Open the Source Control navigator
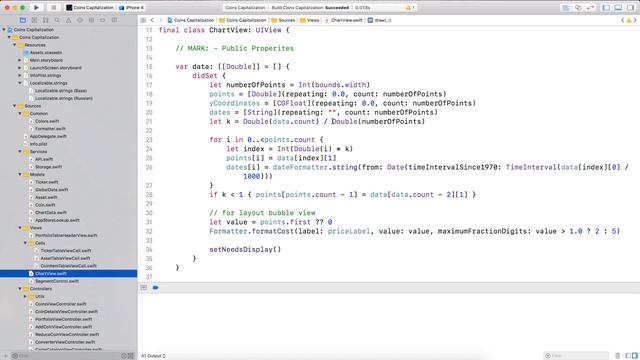This screenshot has width=640, height=360. click(34, 20)
